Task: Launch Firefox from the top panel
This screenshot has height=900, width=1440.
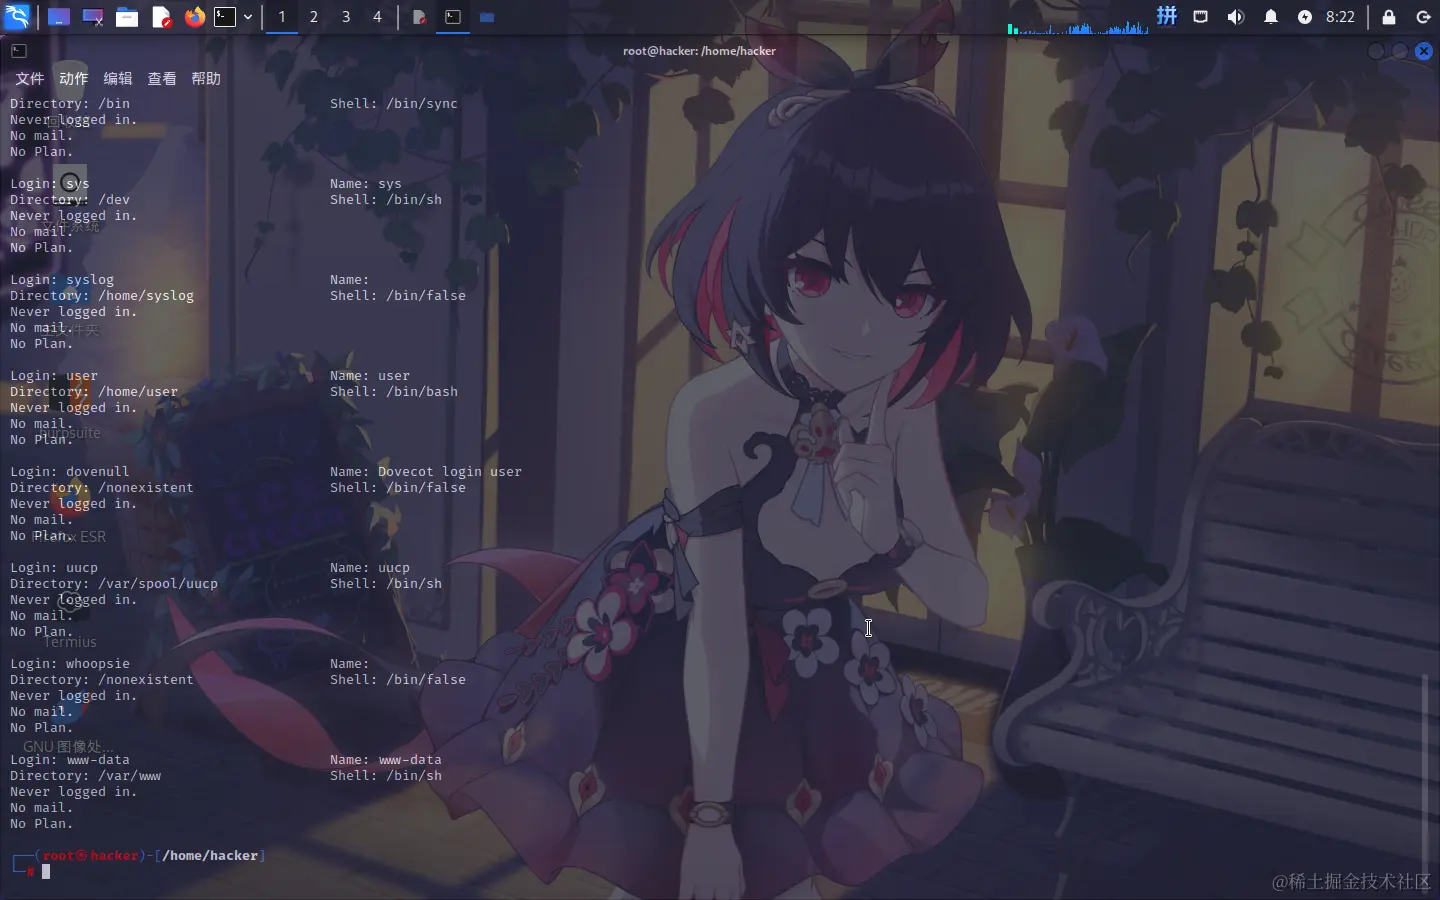Action: click(x=195, y=17)
